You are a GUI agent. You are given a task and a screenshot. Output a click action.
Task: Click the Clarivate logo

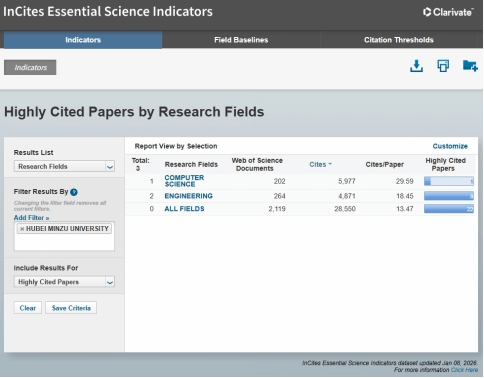coord(448,12)
